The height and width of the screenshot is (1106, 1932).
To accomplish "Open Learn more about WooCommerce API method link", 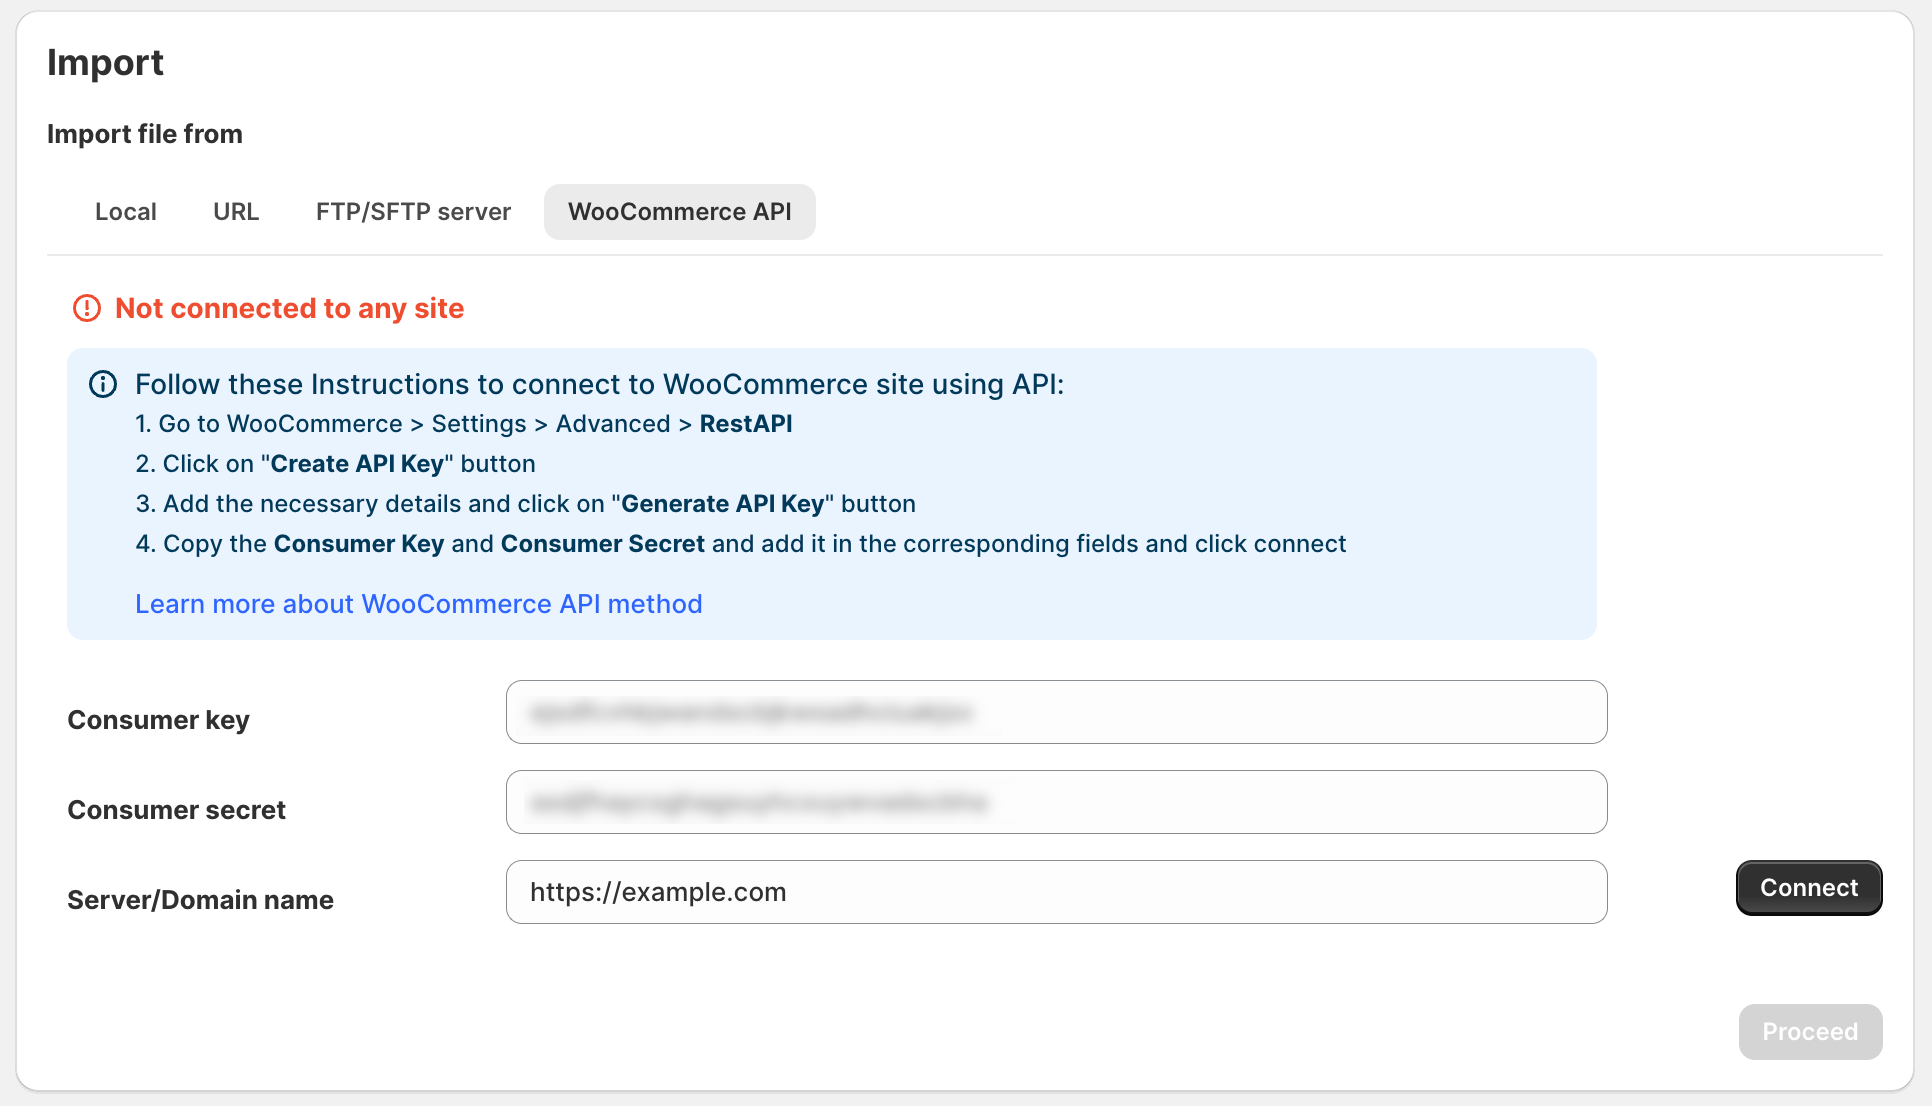I will point(419,604).
